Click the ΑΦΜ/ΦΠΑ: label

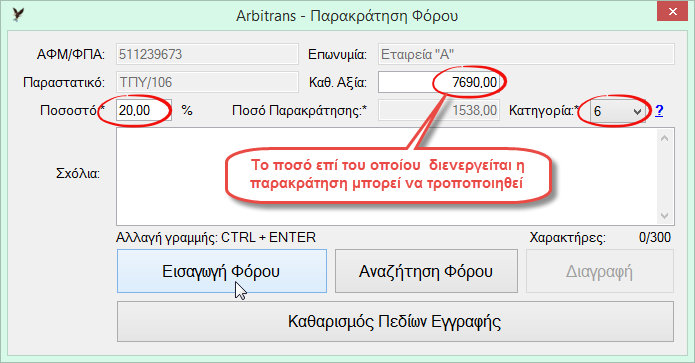71,55
